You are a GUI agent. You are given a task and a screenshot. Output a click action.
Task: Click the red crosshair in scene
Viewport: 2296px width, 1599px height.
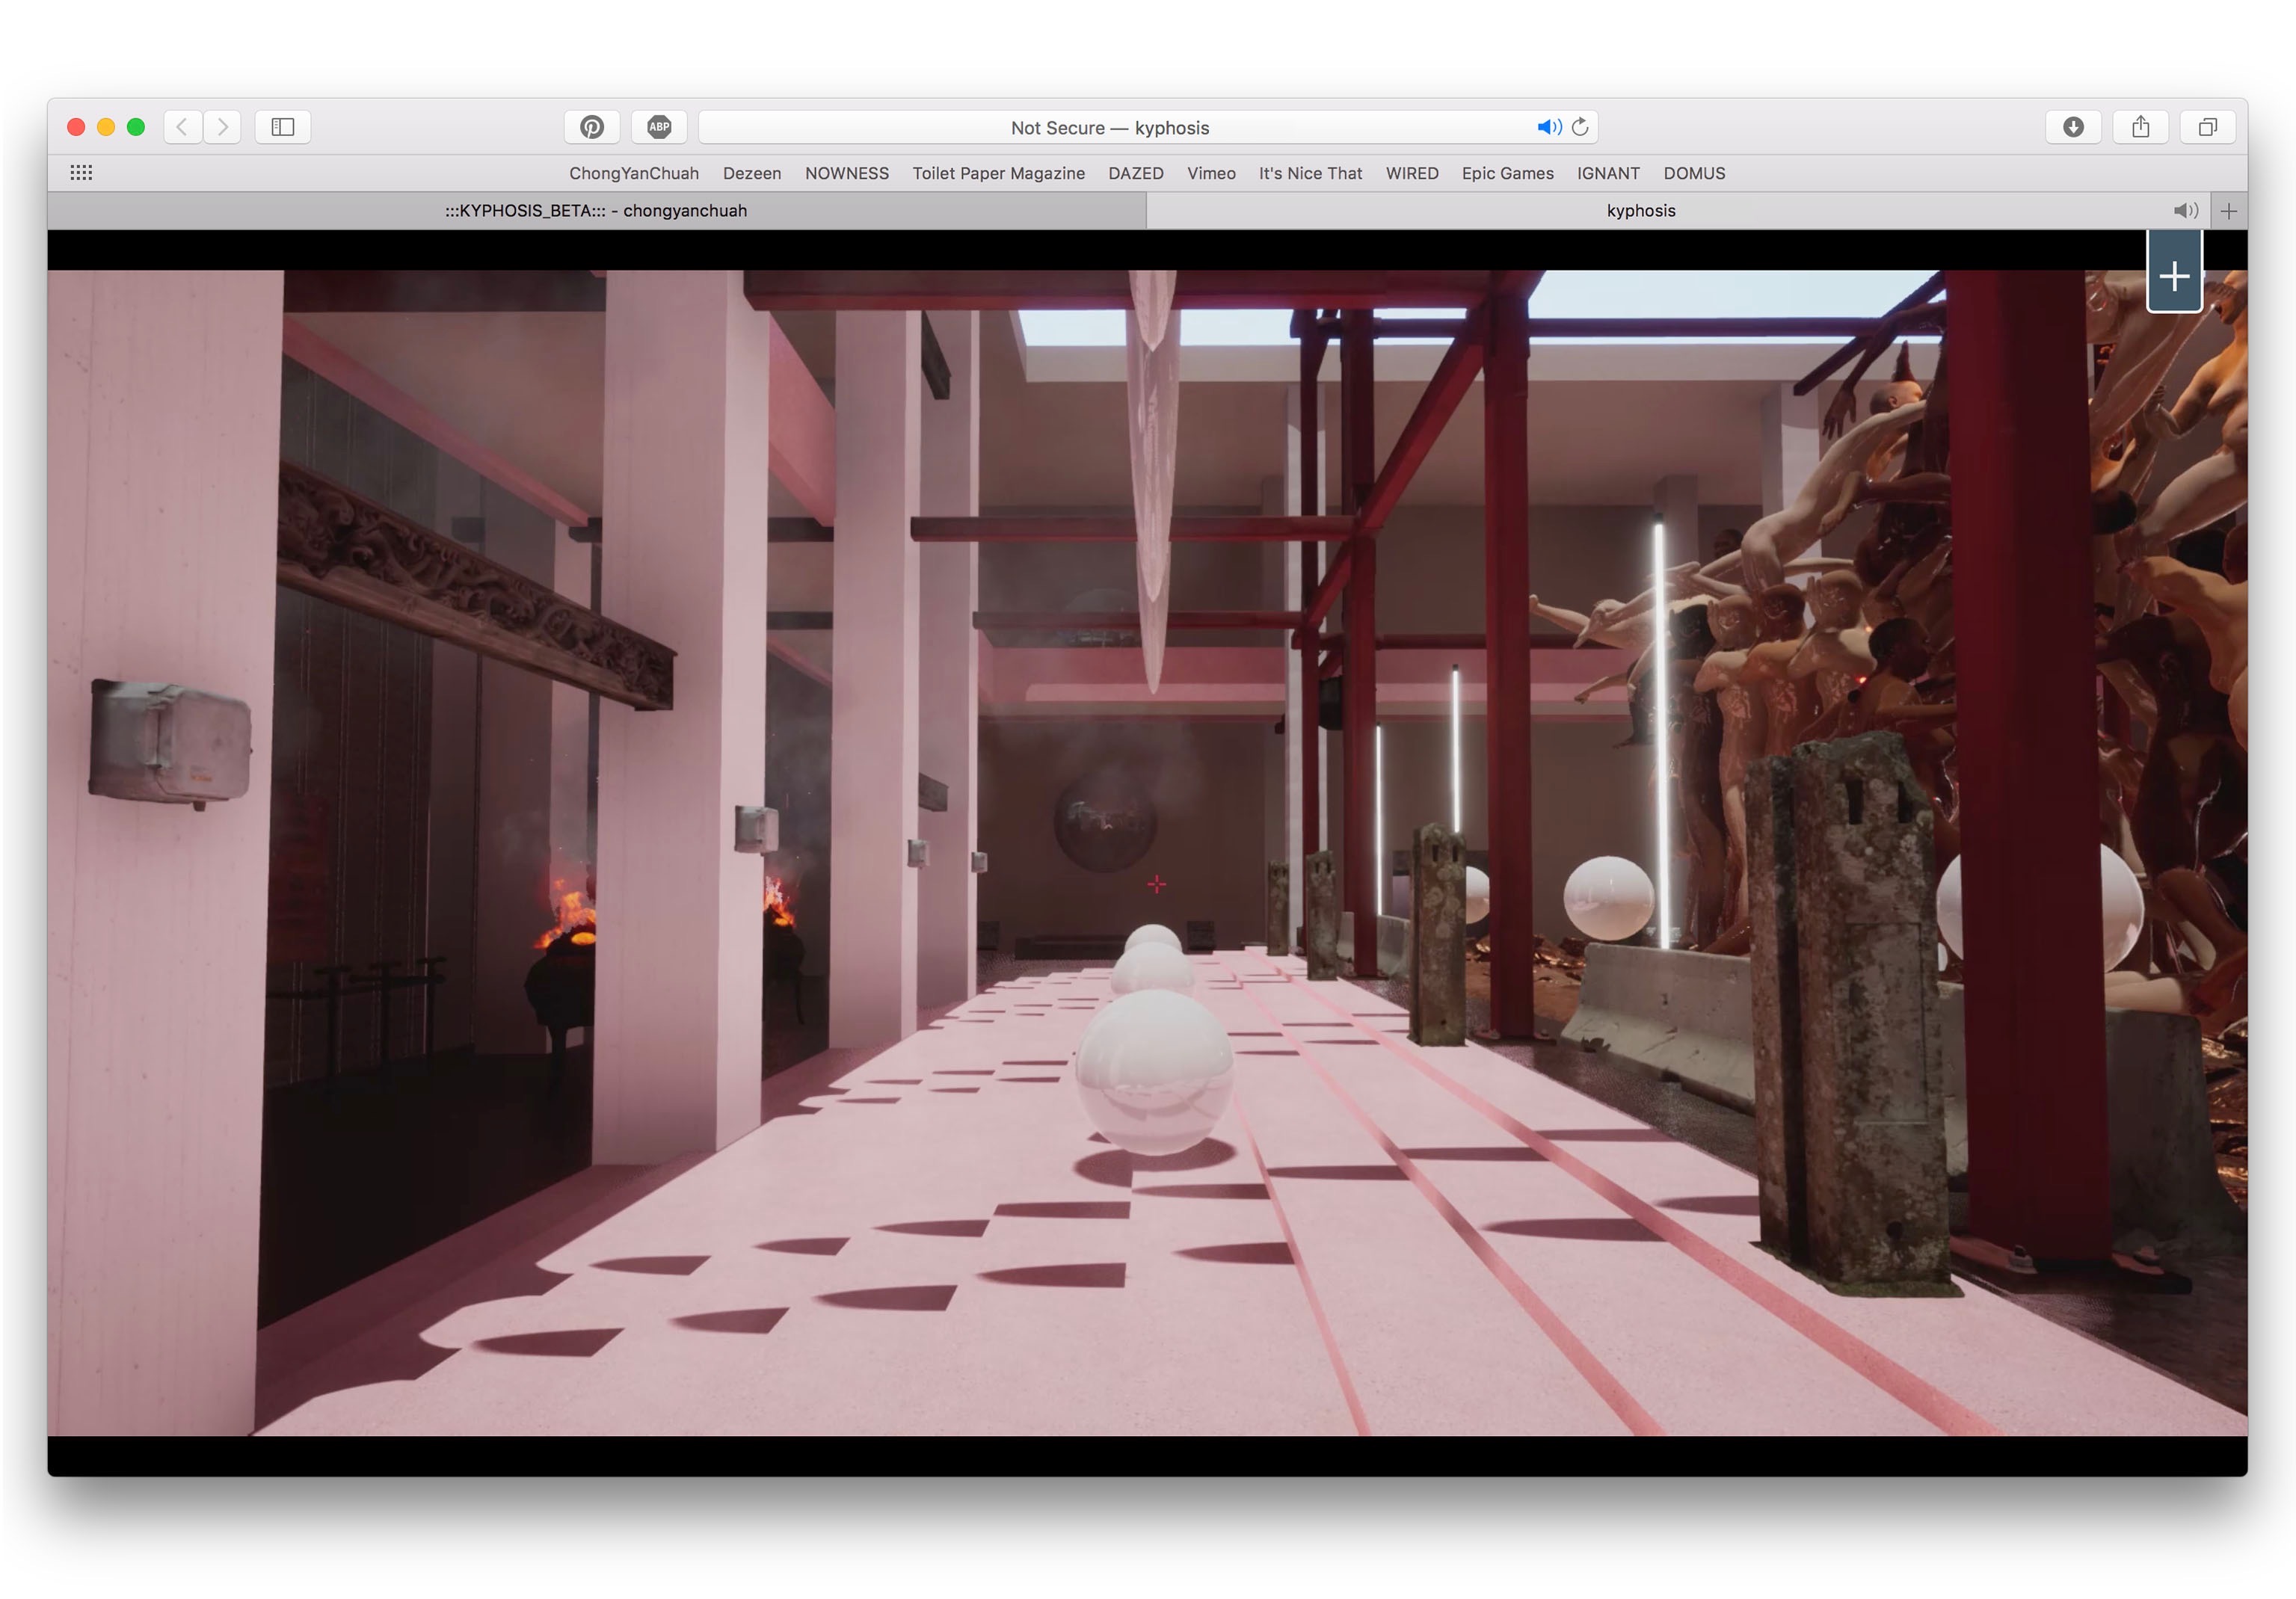point(1157,884)
